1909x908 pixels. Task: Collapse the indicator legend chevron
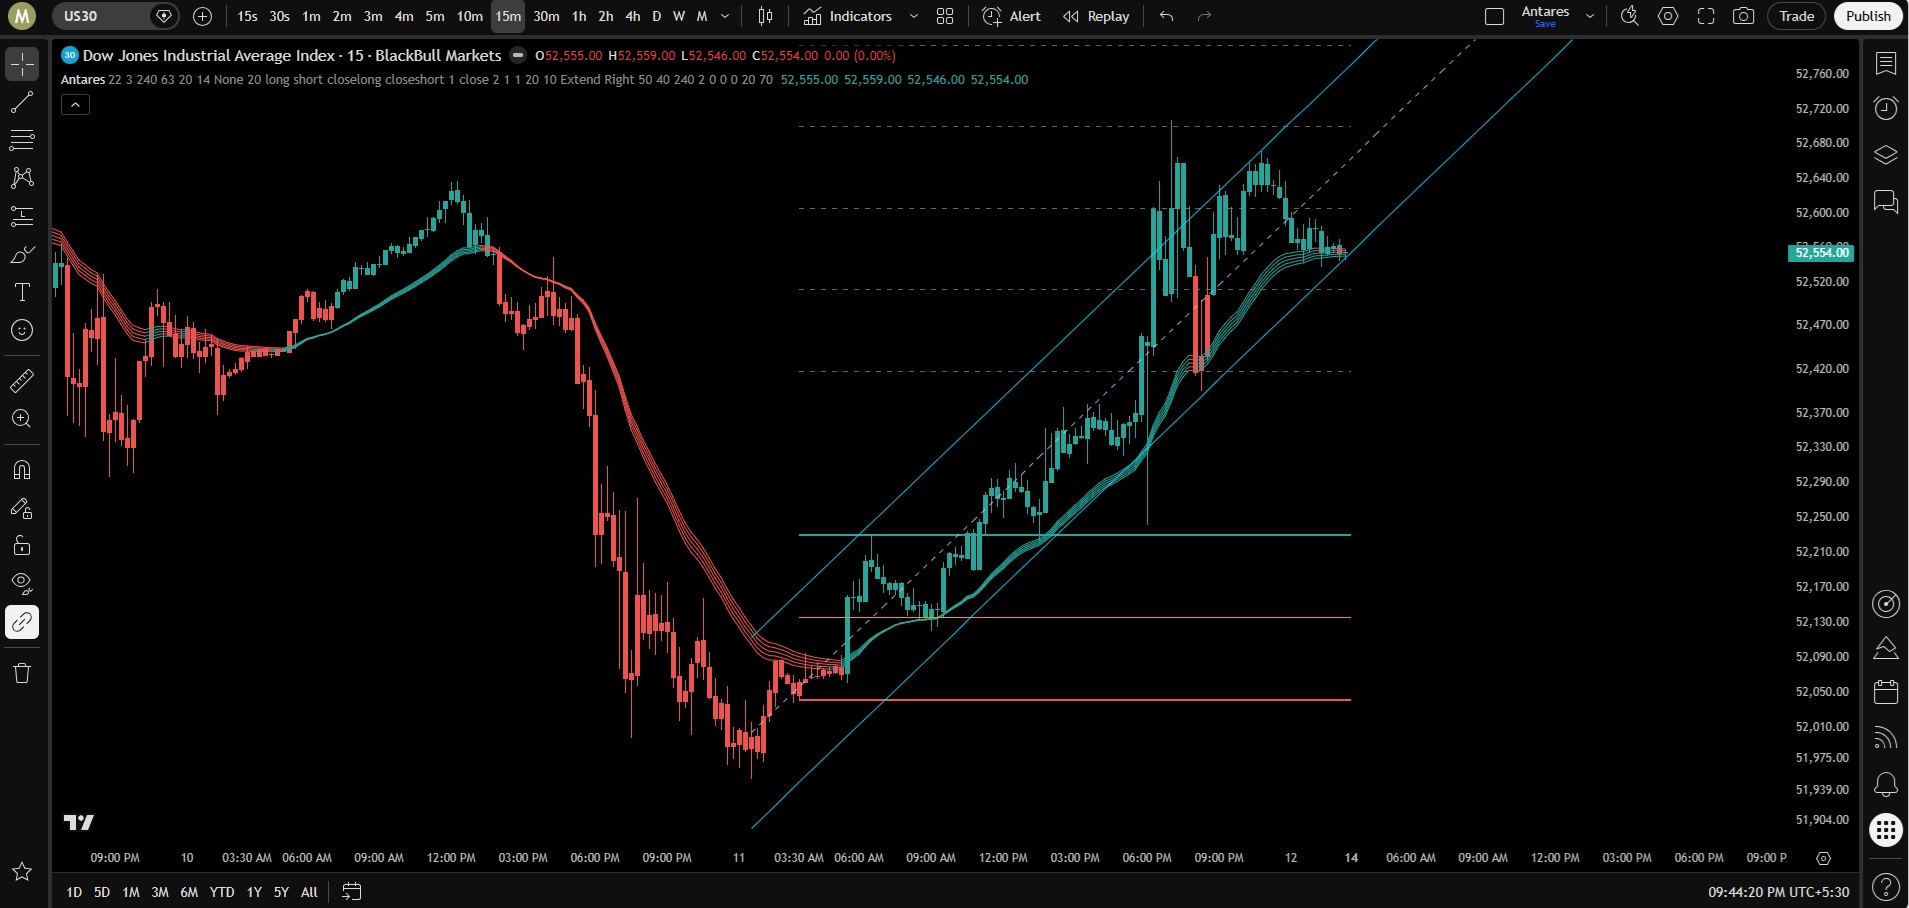[76, 104]
